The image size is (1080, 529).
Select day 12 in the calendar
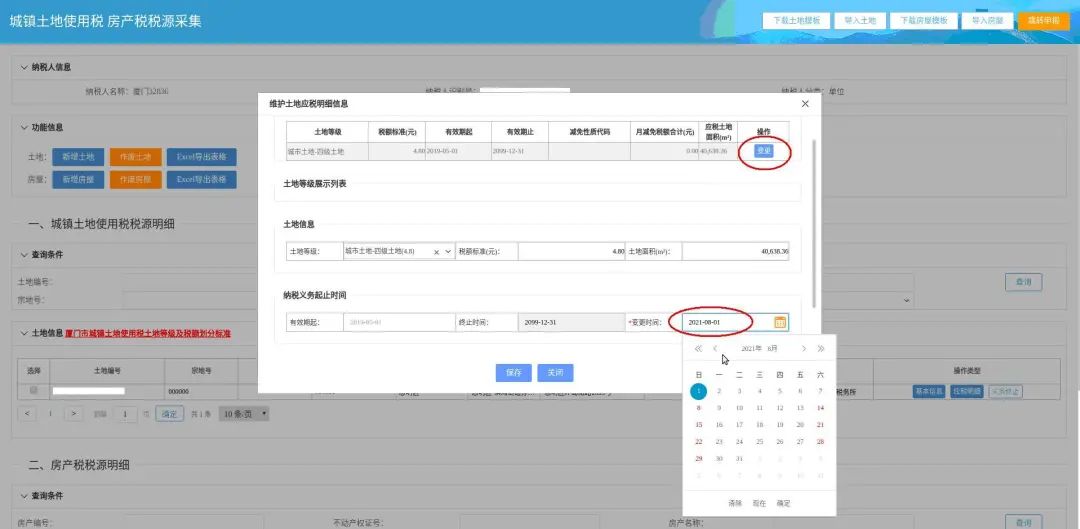(780, 408)
